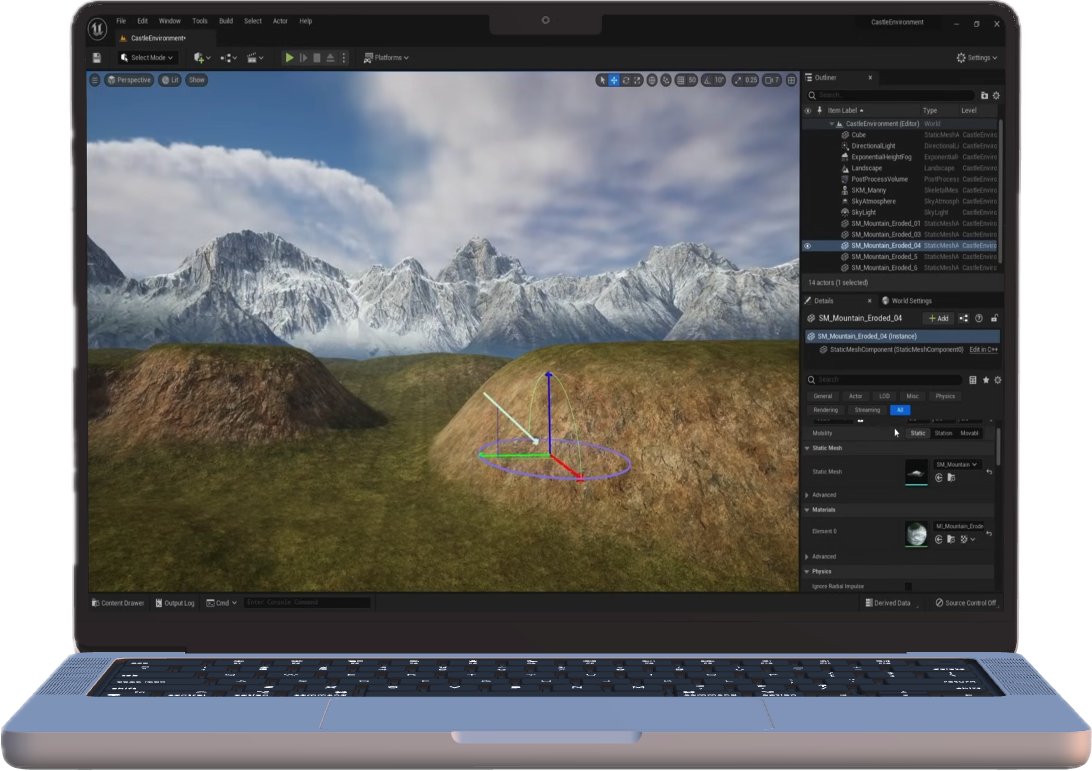Screen dimensions: 1092x771
Task: Open the Platforms dropdown
Action: point(386,58)
